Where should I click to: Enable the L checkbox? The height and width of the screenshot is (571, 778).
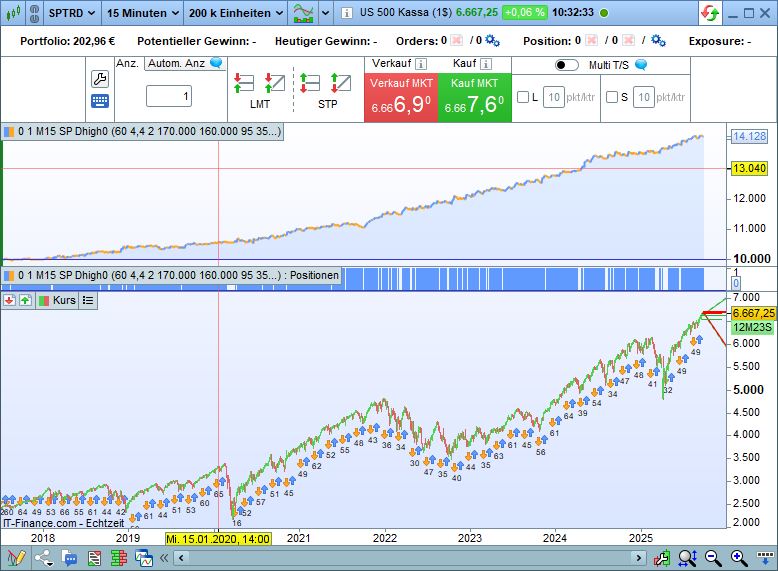click(x=522, y=97)
